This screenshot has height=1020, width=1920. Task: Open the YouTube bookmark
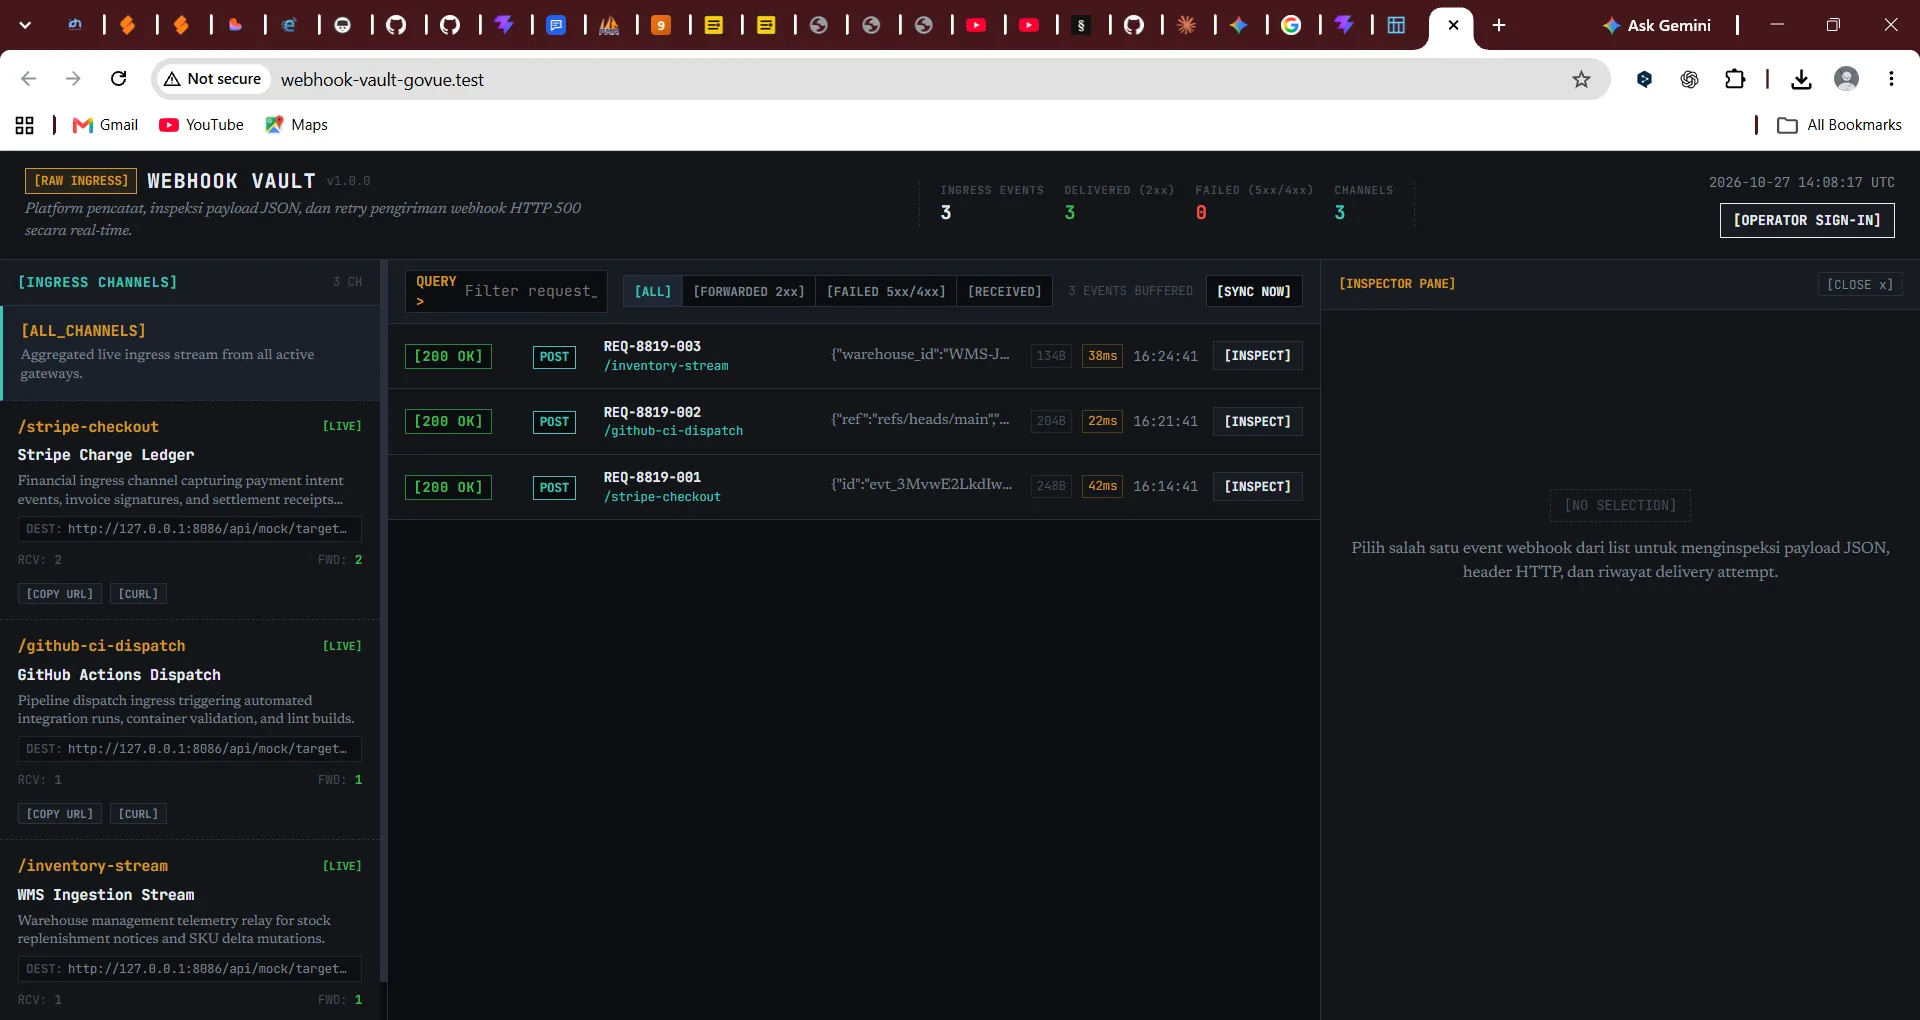coord(201,125)
